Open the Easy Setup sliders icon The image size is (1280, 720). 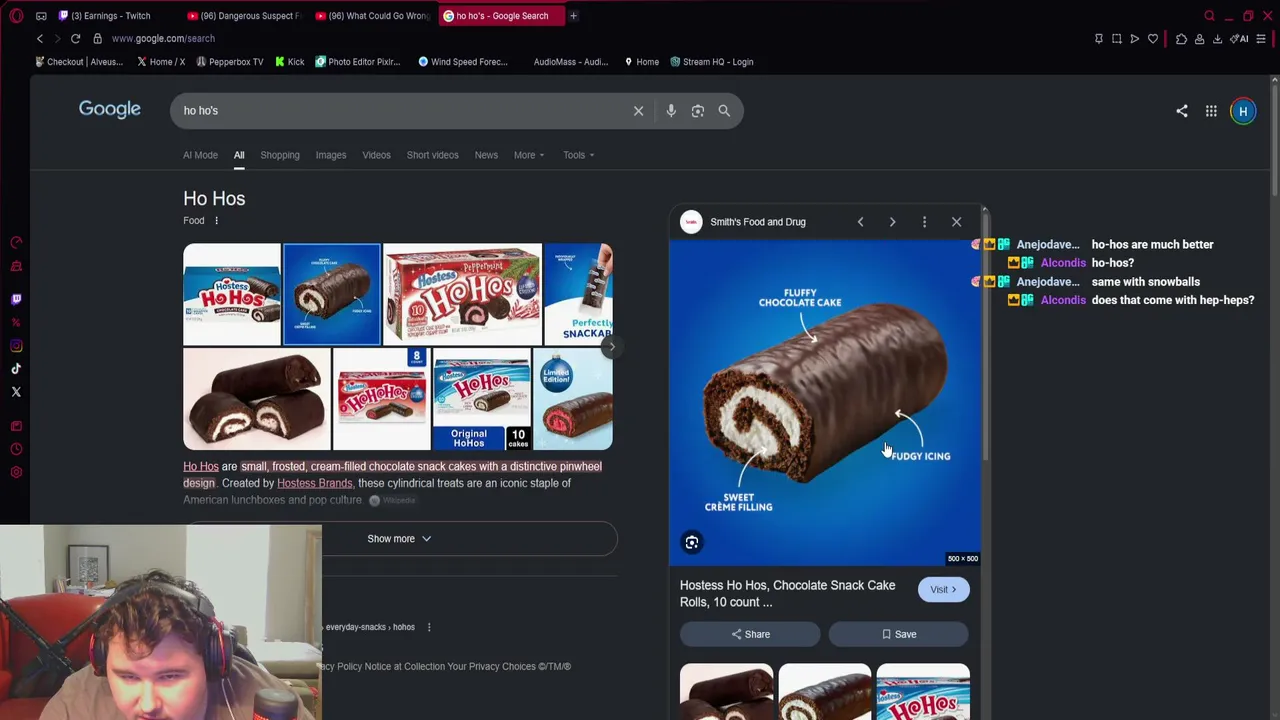coord(1261,38)
